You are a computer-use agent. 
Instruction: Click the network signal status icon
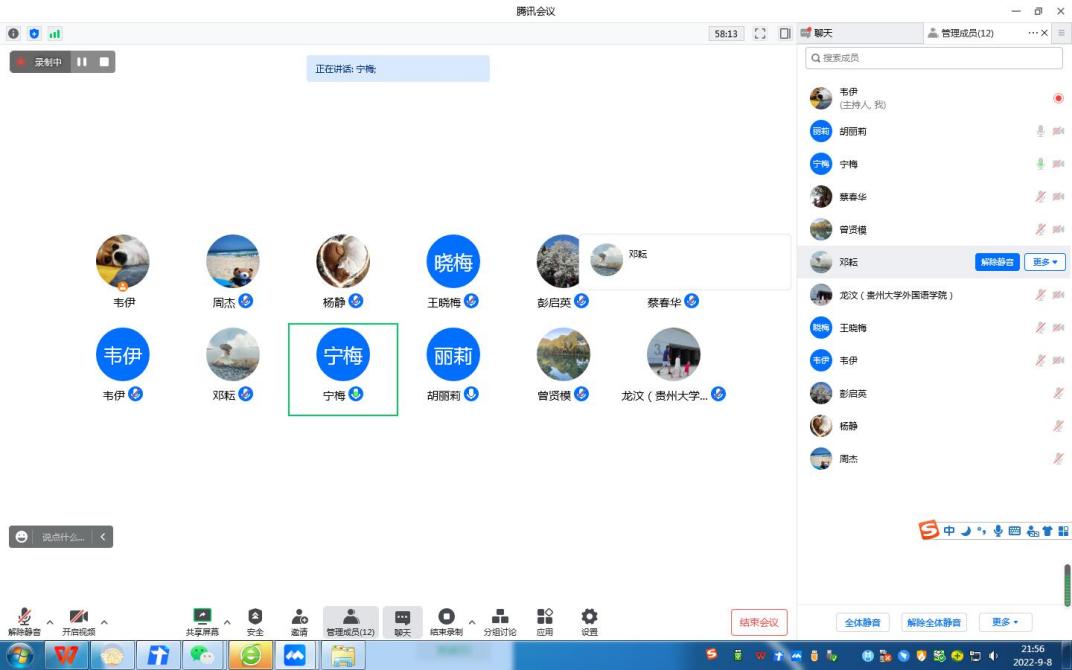click(54, 34)
